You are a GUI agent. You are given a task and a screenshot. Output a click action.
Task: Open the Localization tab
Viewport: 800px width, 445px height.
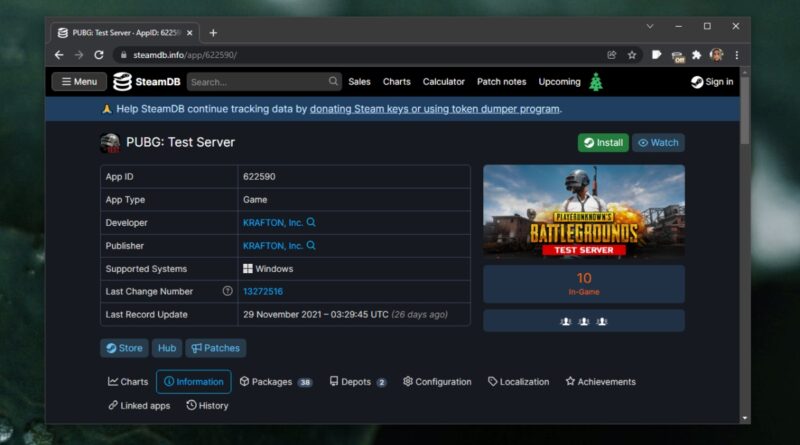point(518,382)
